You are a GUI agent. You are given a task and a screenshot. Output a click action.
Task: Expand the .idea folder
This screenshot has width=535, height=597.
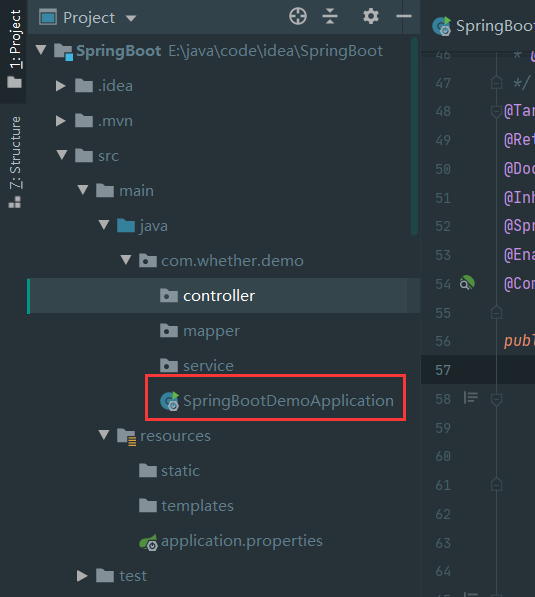pos(61,86)
